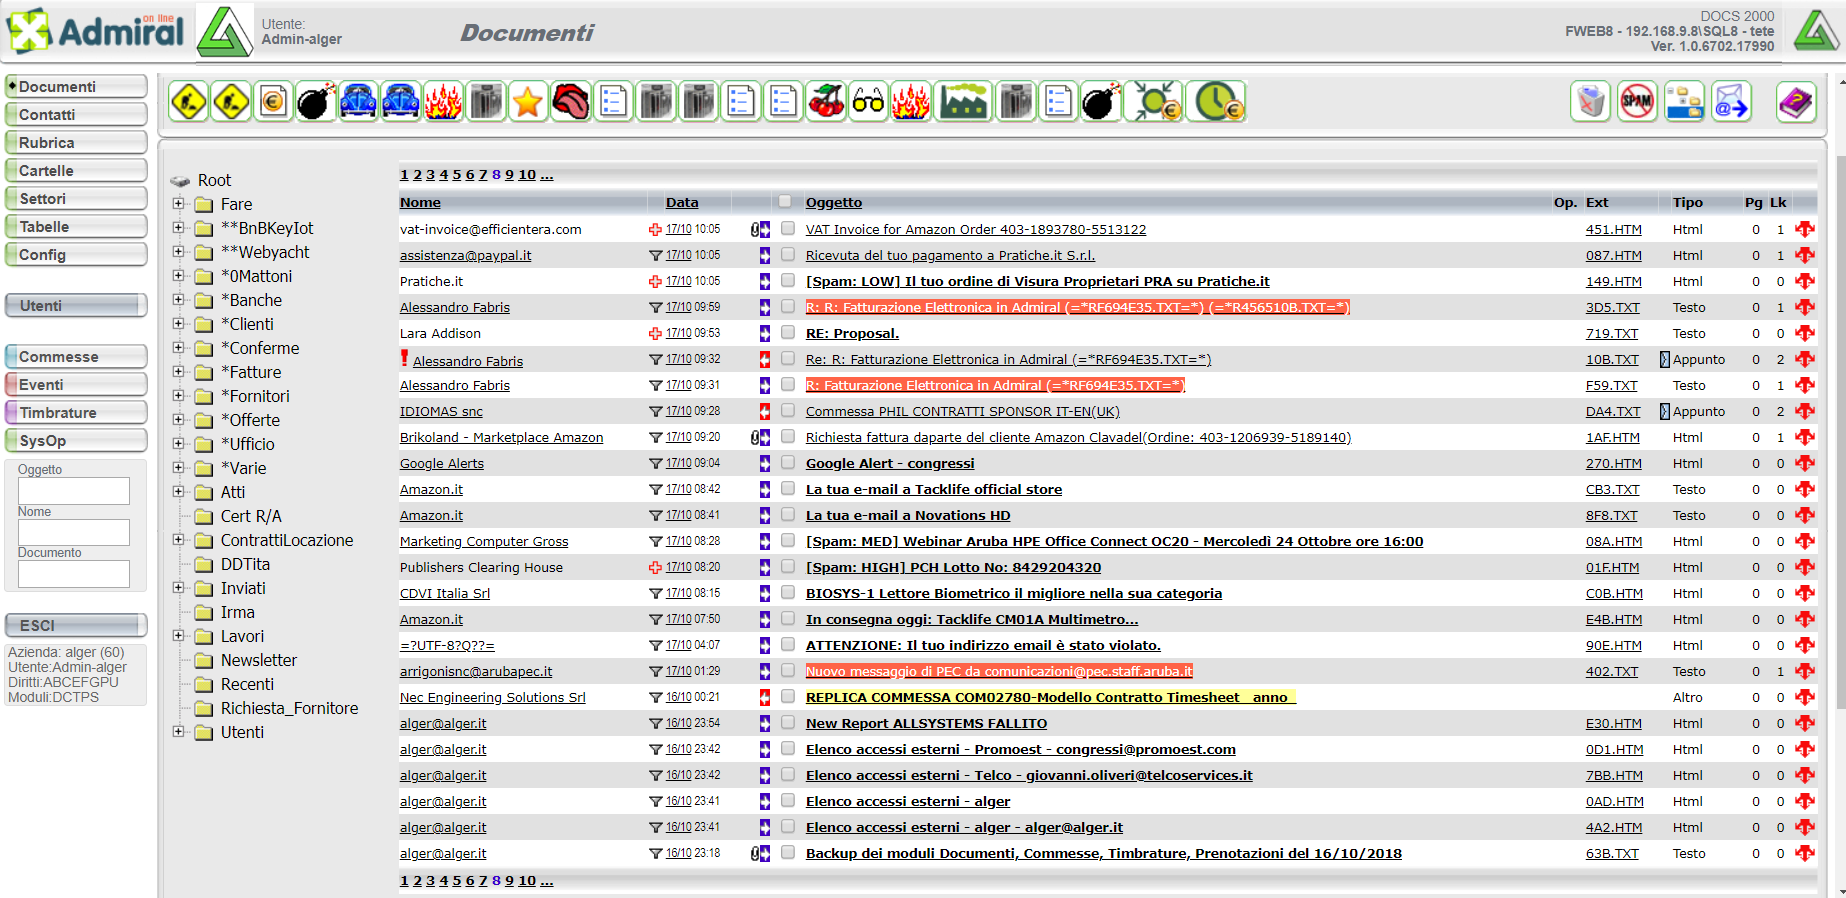Viewport: 1846px width, 898px height.
Task: Click the trash bin delete icon
Action: pos(1590,101)
